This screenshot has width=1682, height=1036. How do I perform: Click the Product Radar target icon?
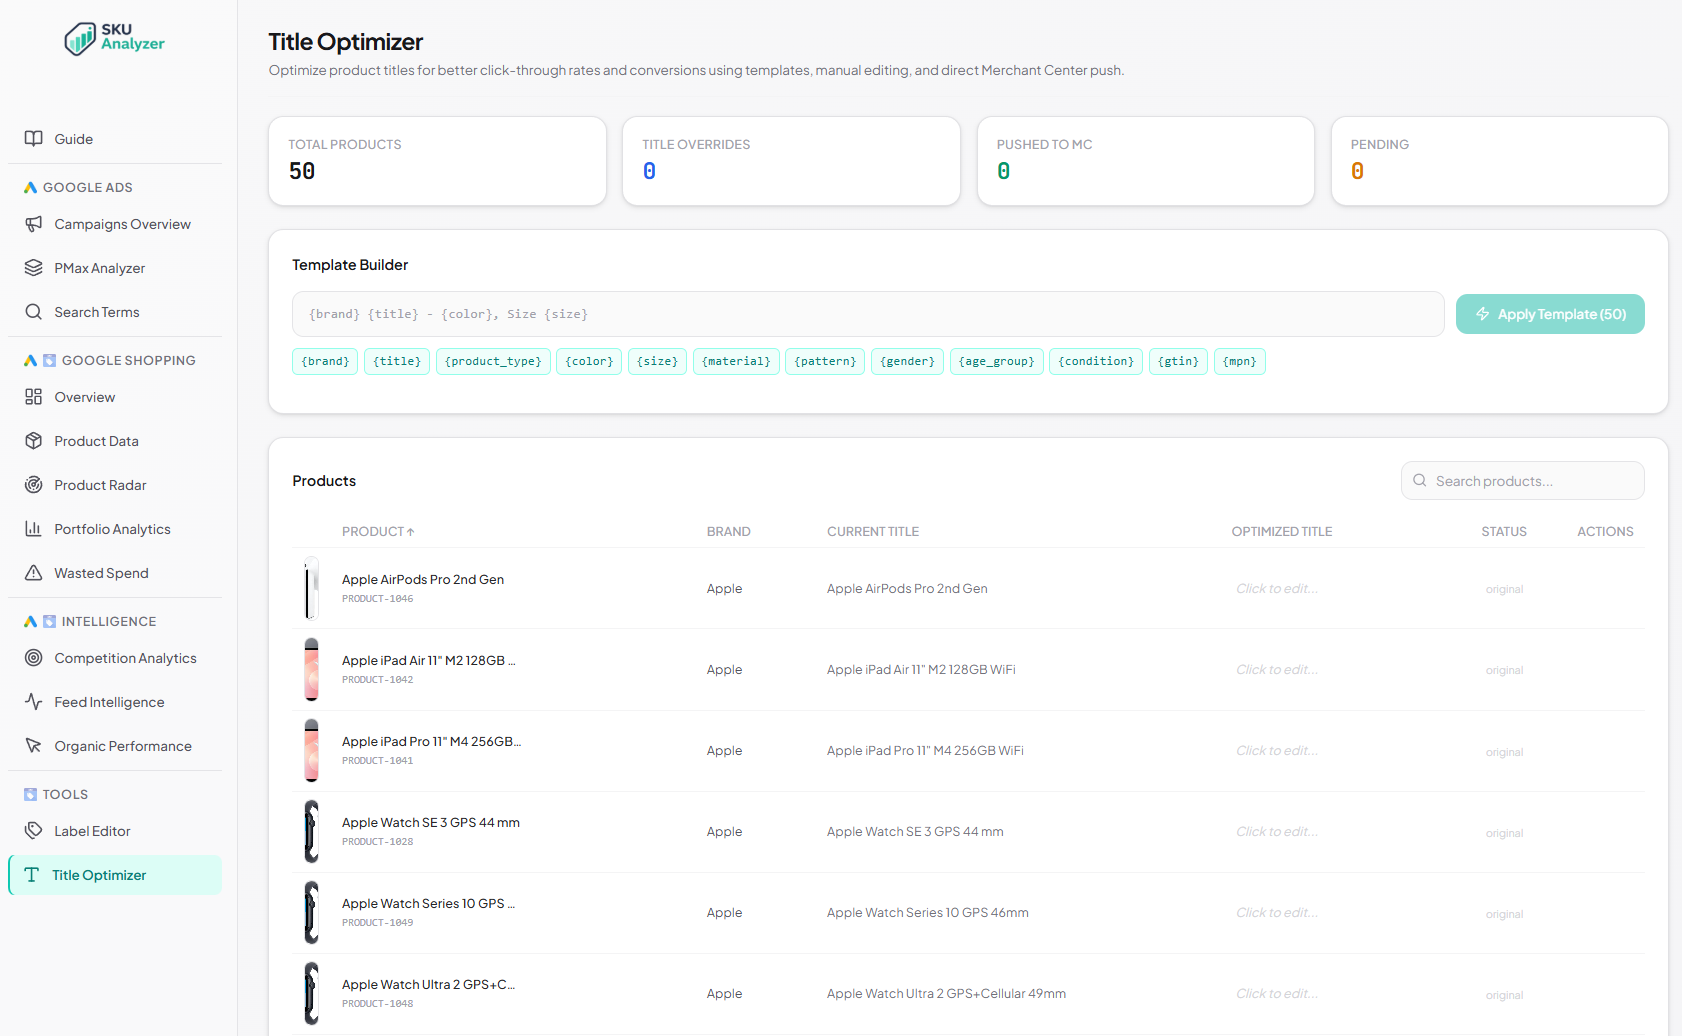[x=33, y=484]
